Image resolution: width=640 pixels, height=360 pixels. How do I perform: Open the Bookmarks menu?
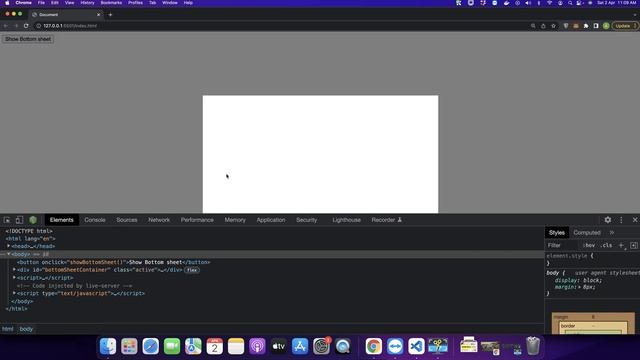111,3
